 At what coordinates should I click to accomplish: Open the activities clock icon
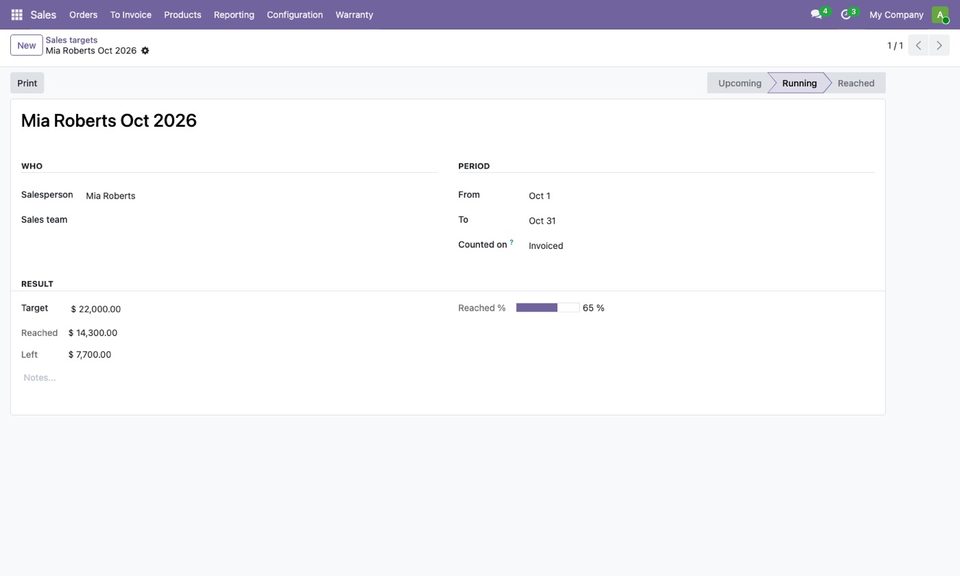(x=846, y=14)
